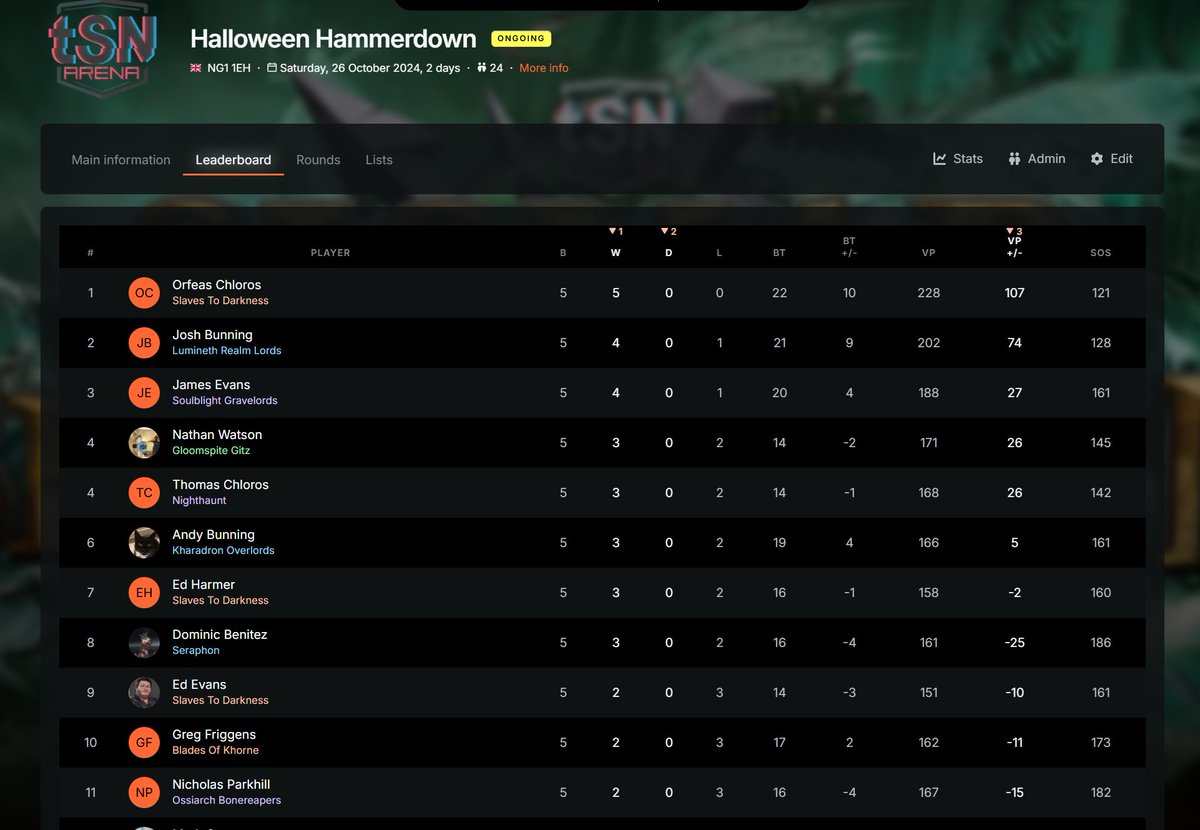Screen dimensions: 1200x830
Task: Open the Rounds tab
Action: point(318,160)
